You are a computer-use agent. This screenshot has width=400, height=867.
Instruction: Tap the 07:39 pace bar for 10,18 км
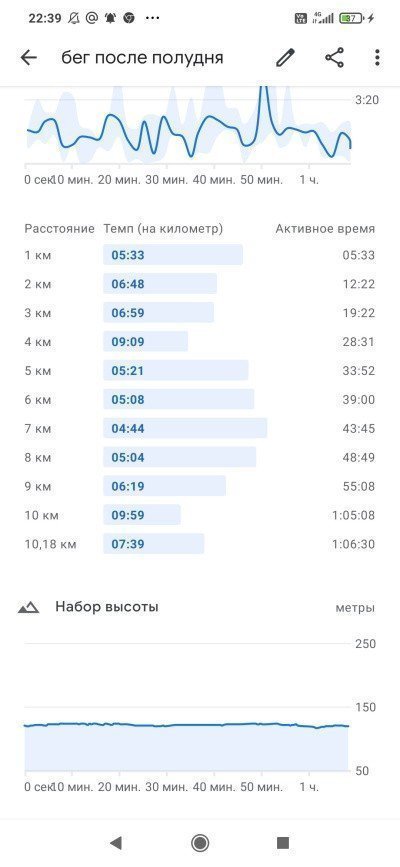tap(154, 544)
